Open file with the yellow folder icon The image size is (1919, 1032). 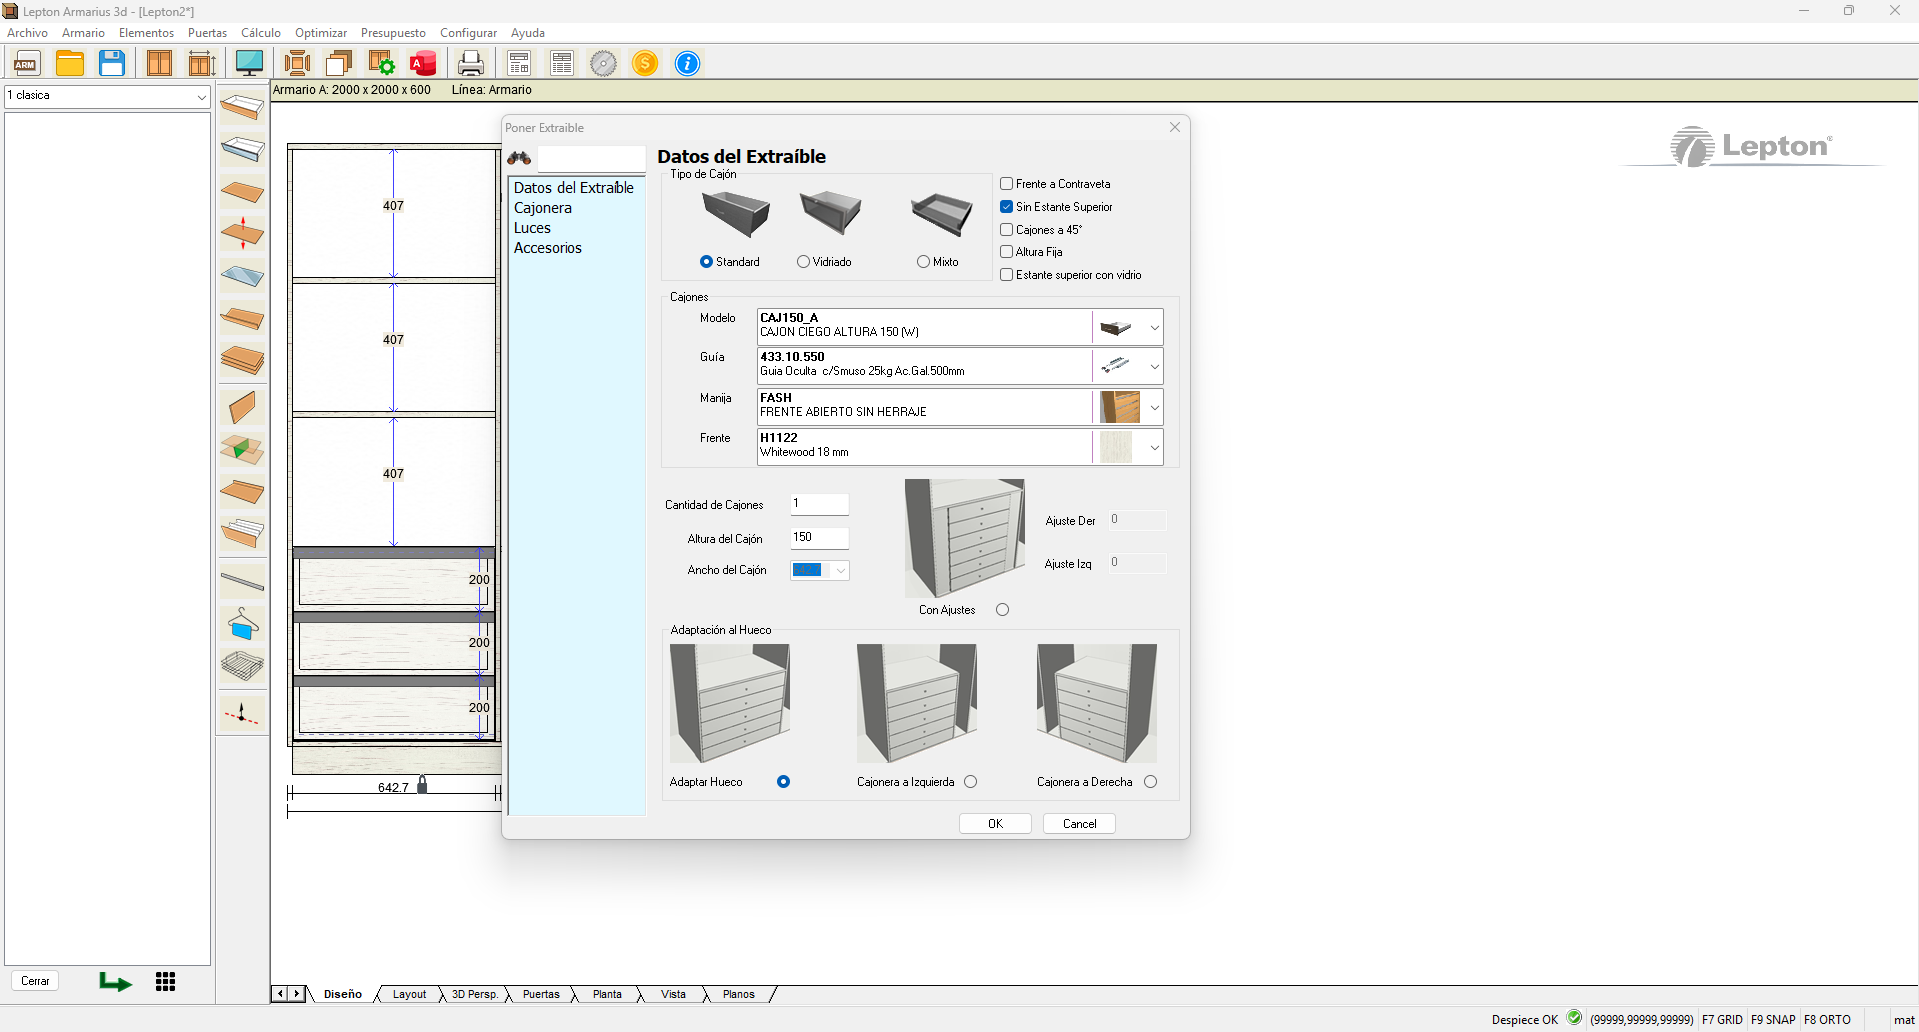70,63
